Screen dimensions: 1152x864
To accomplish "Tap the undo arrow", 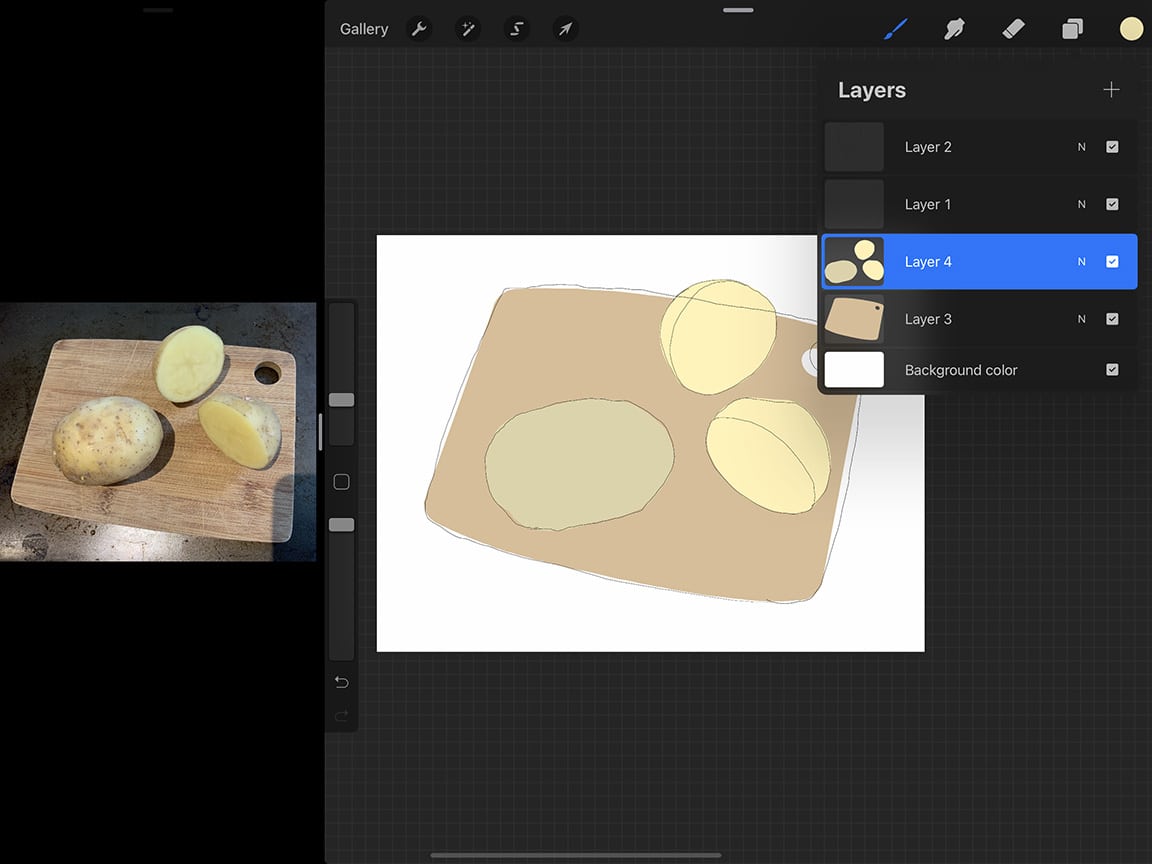I will coord(341,682).
